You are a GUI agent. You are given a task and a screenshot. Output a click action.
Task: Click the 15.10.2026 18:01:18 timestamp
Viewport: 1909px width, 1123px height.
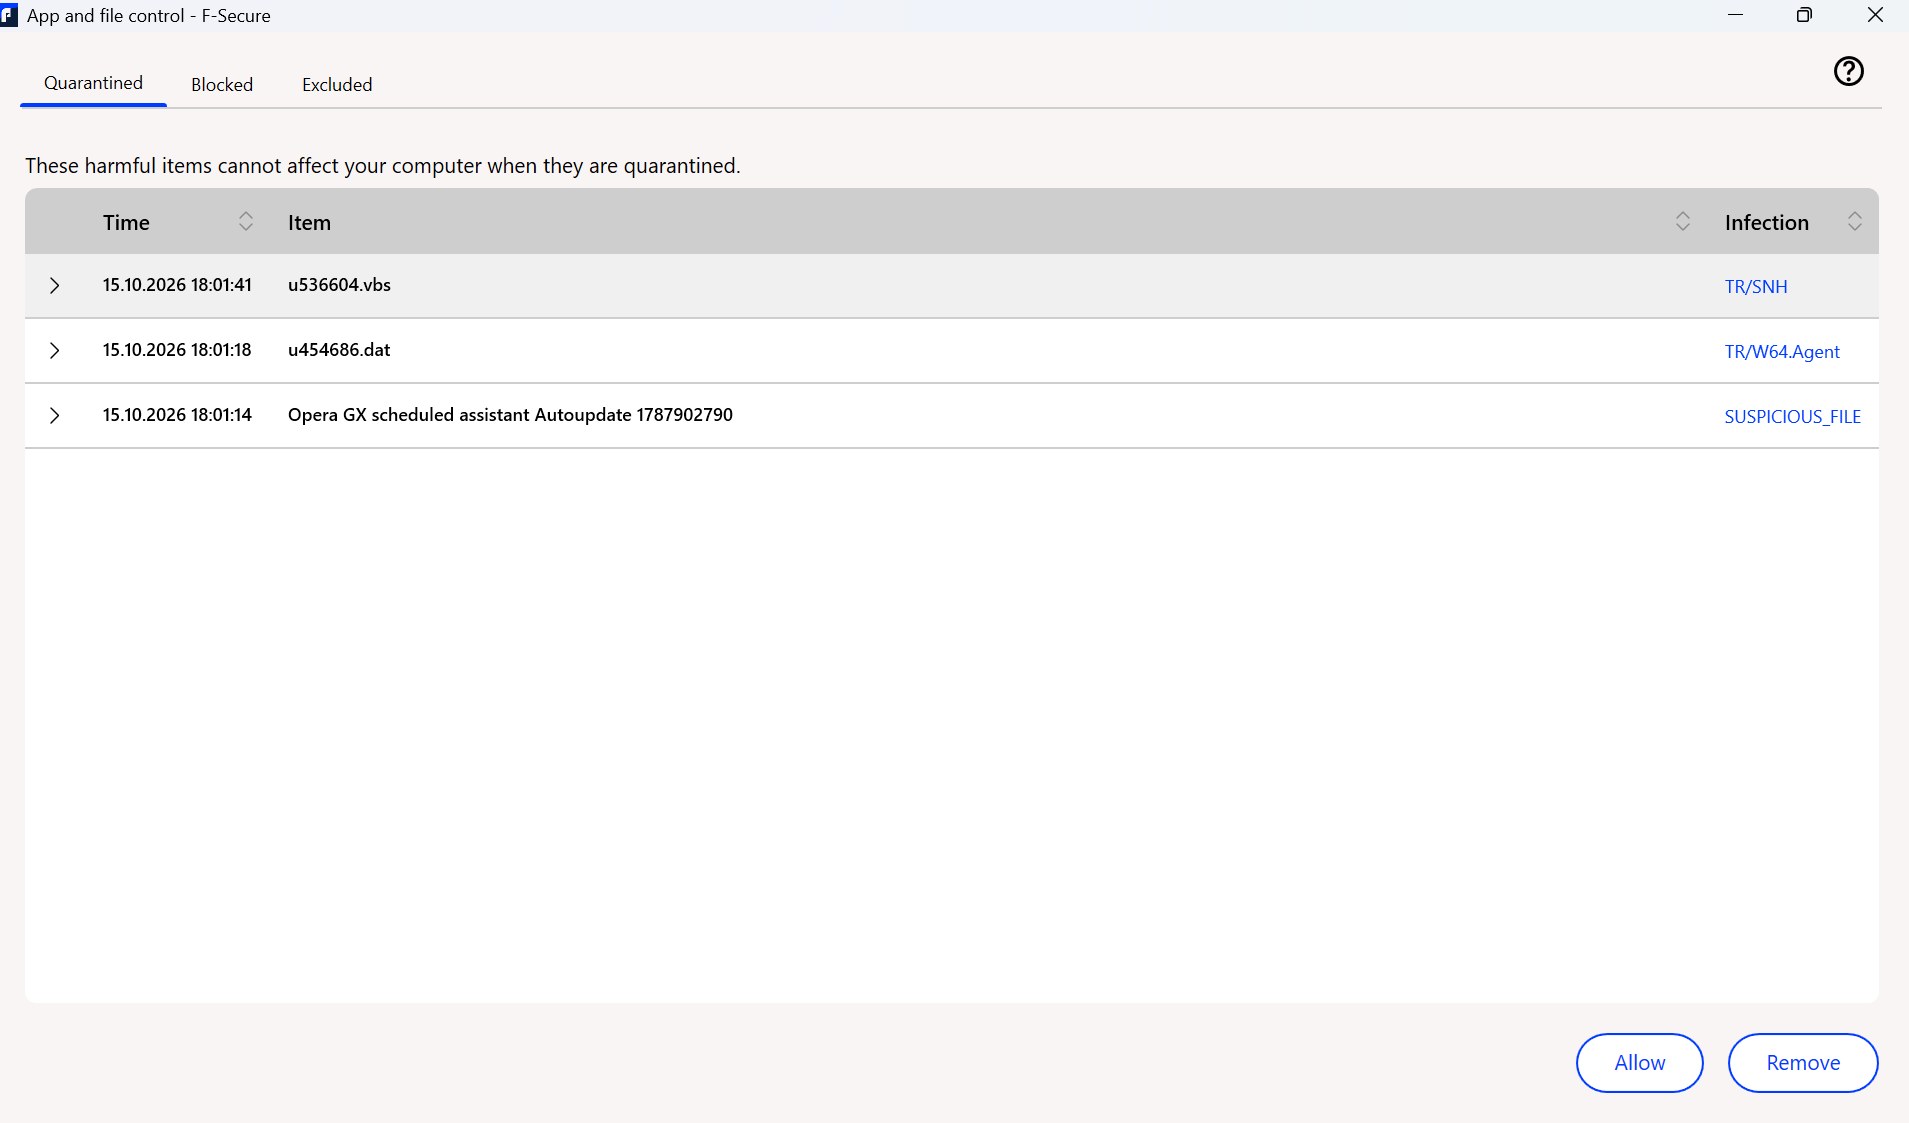pos(177,350)
